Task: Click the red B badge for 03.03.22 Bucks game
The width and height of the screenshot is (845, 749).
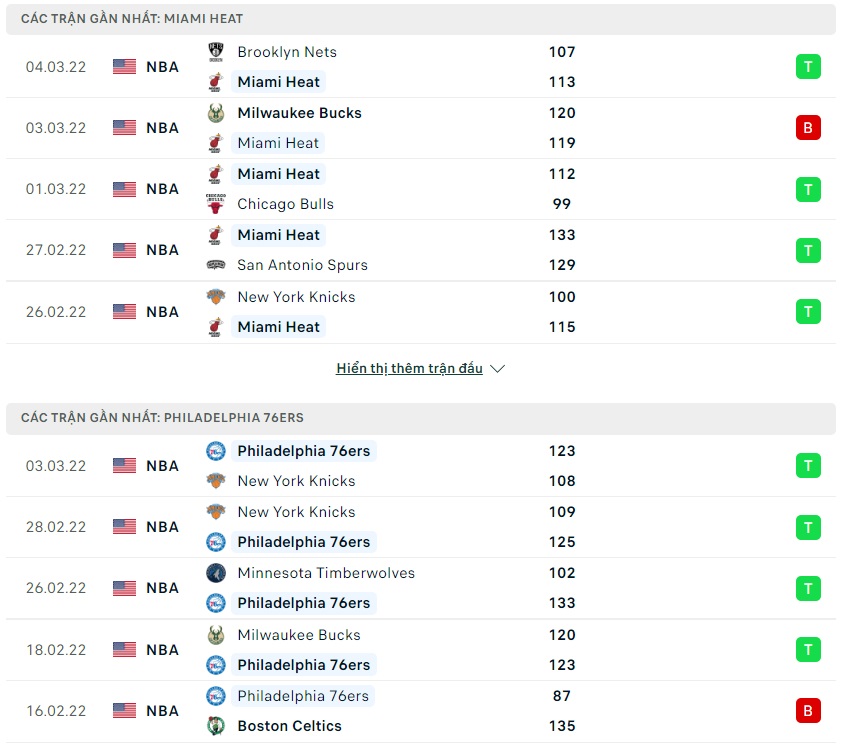Action: 808,128
